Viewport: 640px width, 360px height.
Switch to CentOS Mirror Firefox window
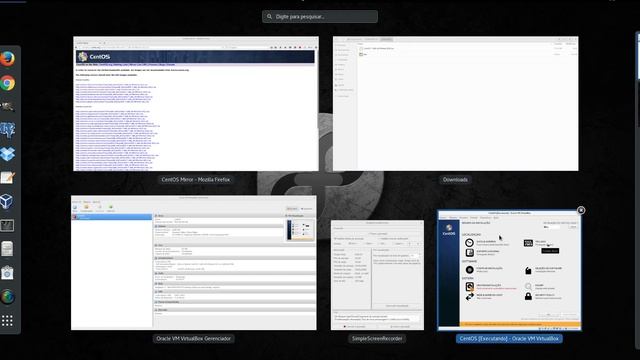pos(196,104)
